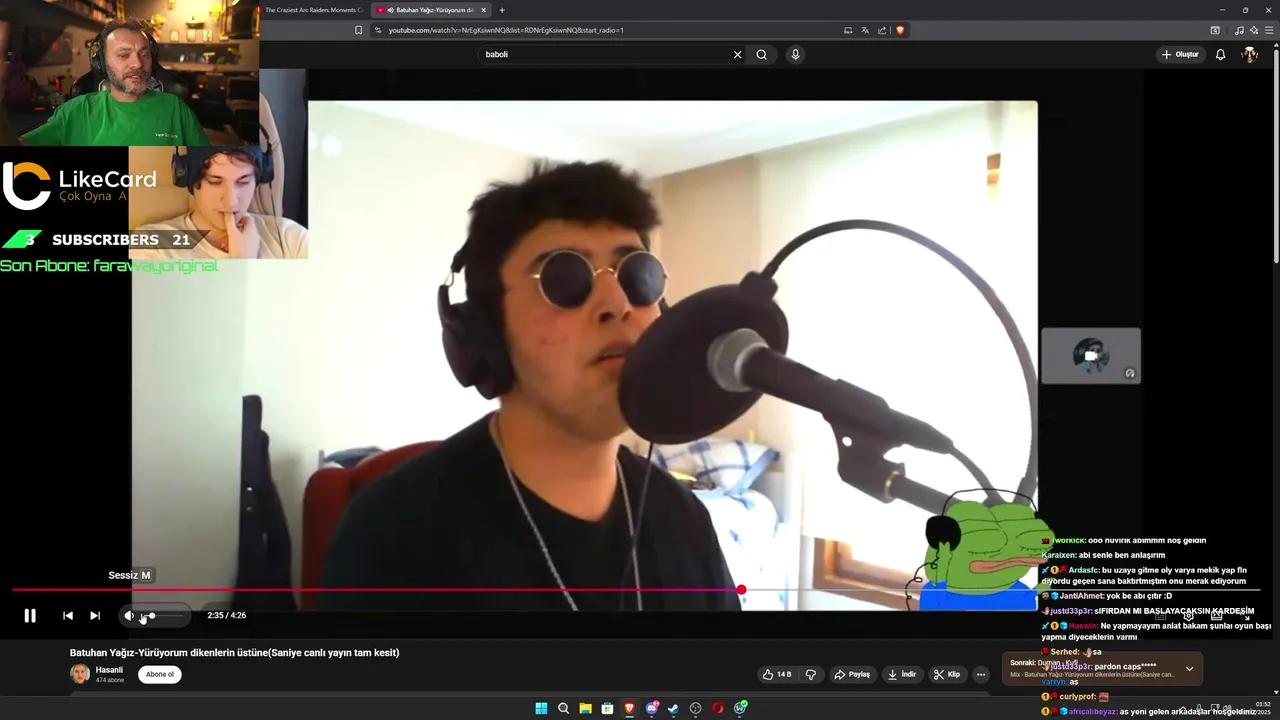Image resolution: width=1280 pixels, height=720 pixels.
Task: Subscribe with the Abone ol button
Action: pyautogui.click(x=160, y=674)
